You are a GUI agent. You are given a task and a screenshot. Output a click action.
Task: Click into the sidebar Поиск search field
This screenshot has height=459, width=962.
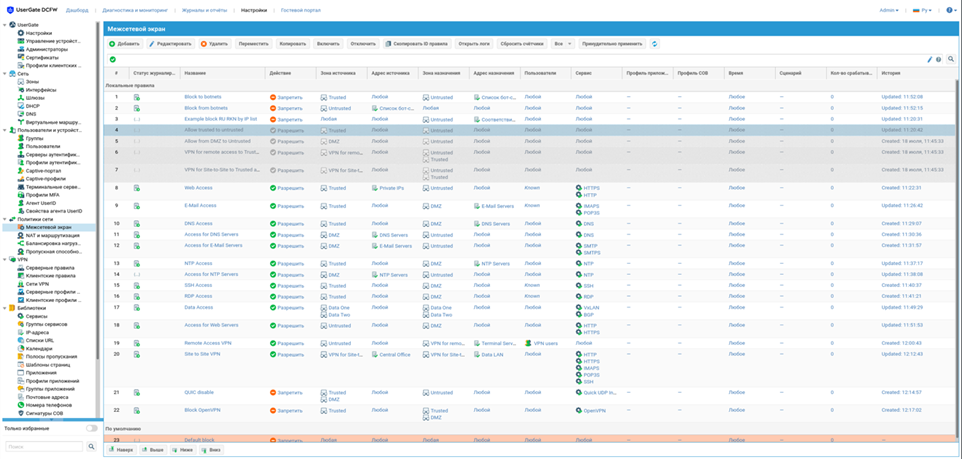(42, 447)
